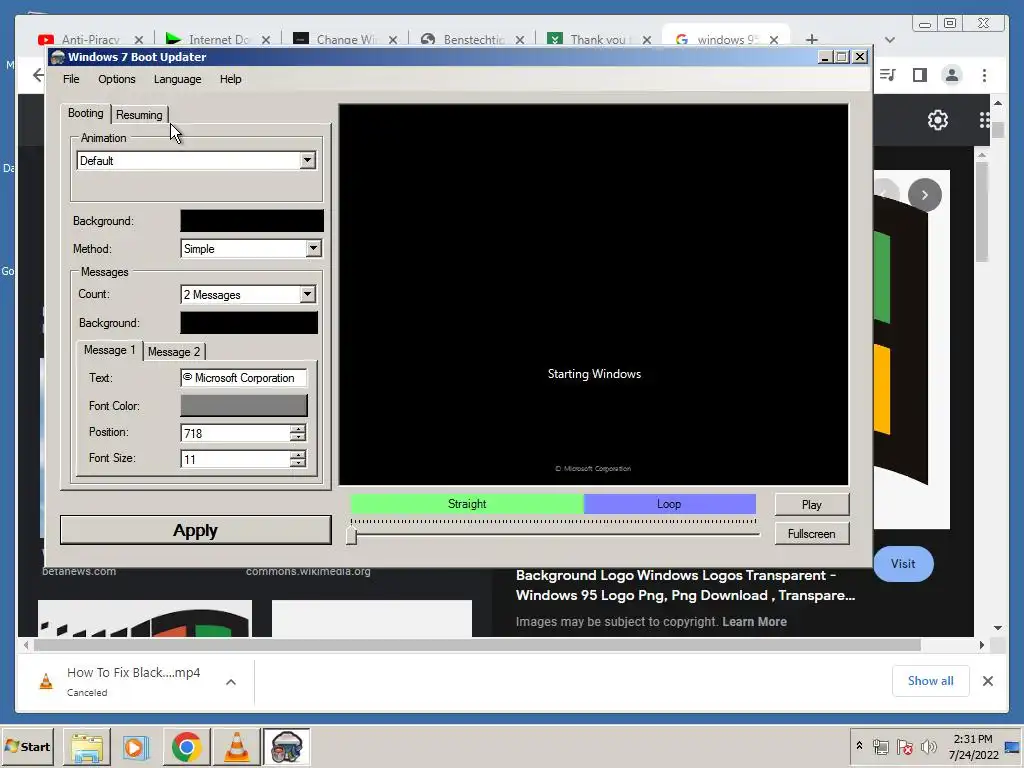This screenshot has width=1024, height=768.
Task: Switch to the Benstechtic Chrome tab
Action: [473, 40]
